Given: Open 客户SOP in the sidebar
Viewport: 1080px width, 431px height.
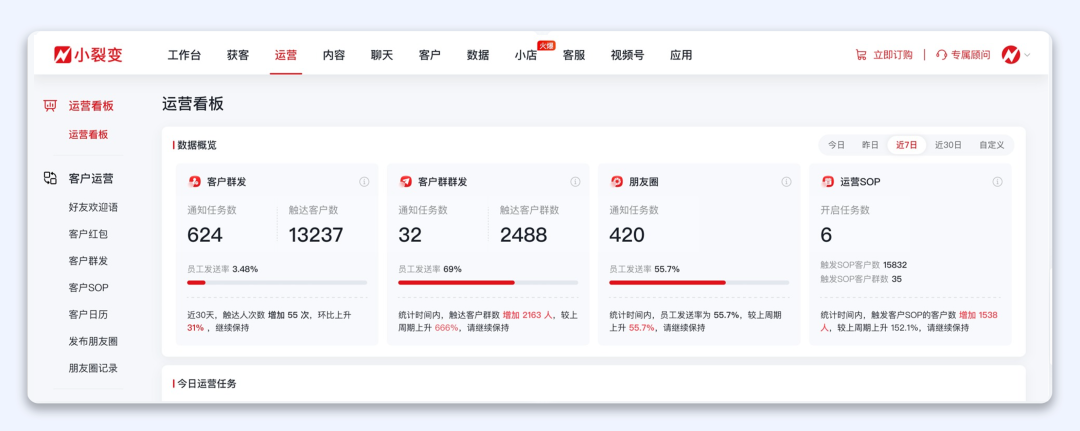Looking at the screenshot, I should pyautogui.click(x=88, y=287).
